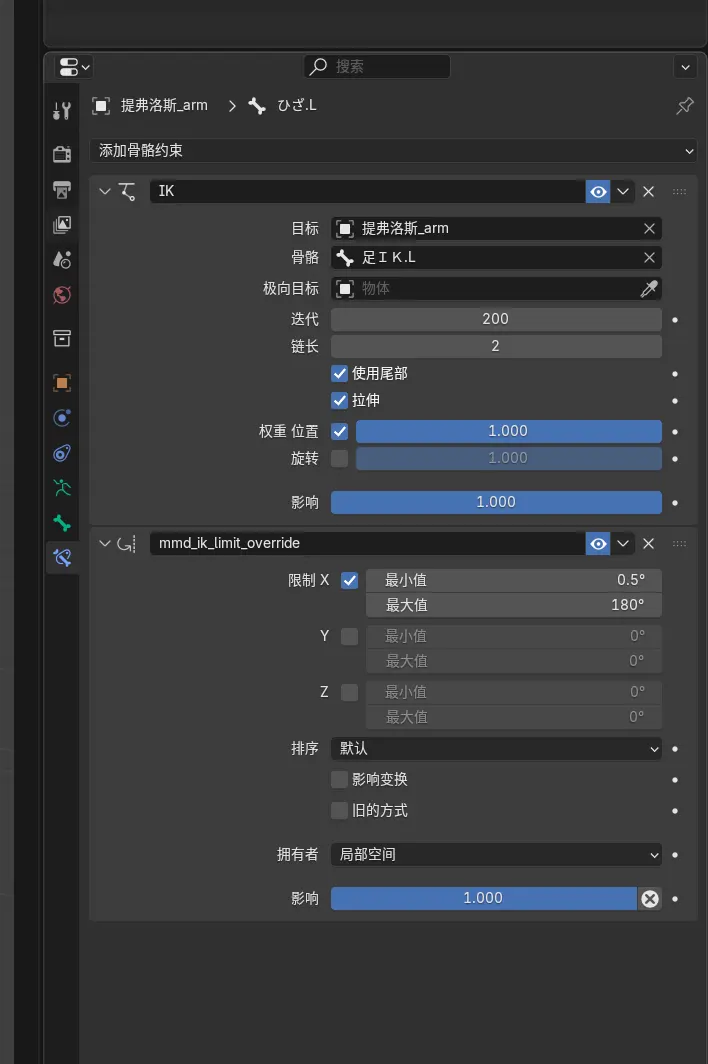Open the View Layer properties tab
The width and height of the screenshot is (708, 1064).
pos(62,225)
